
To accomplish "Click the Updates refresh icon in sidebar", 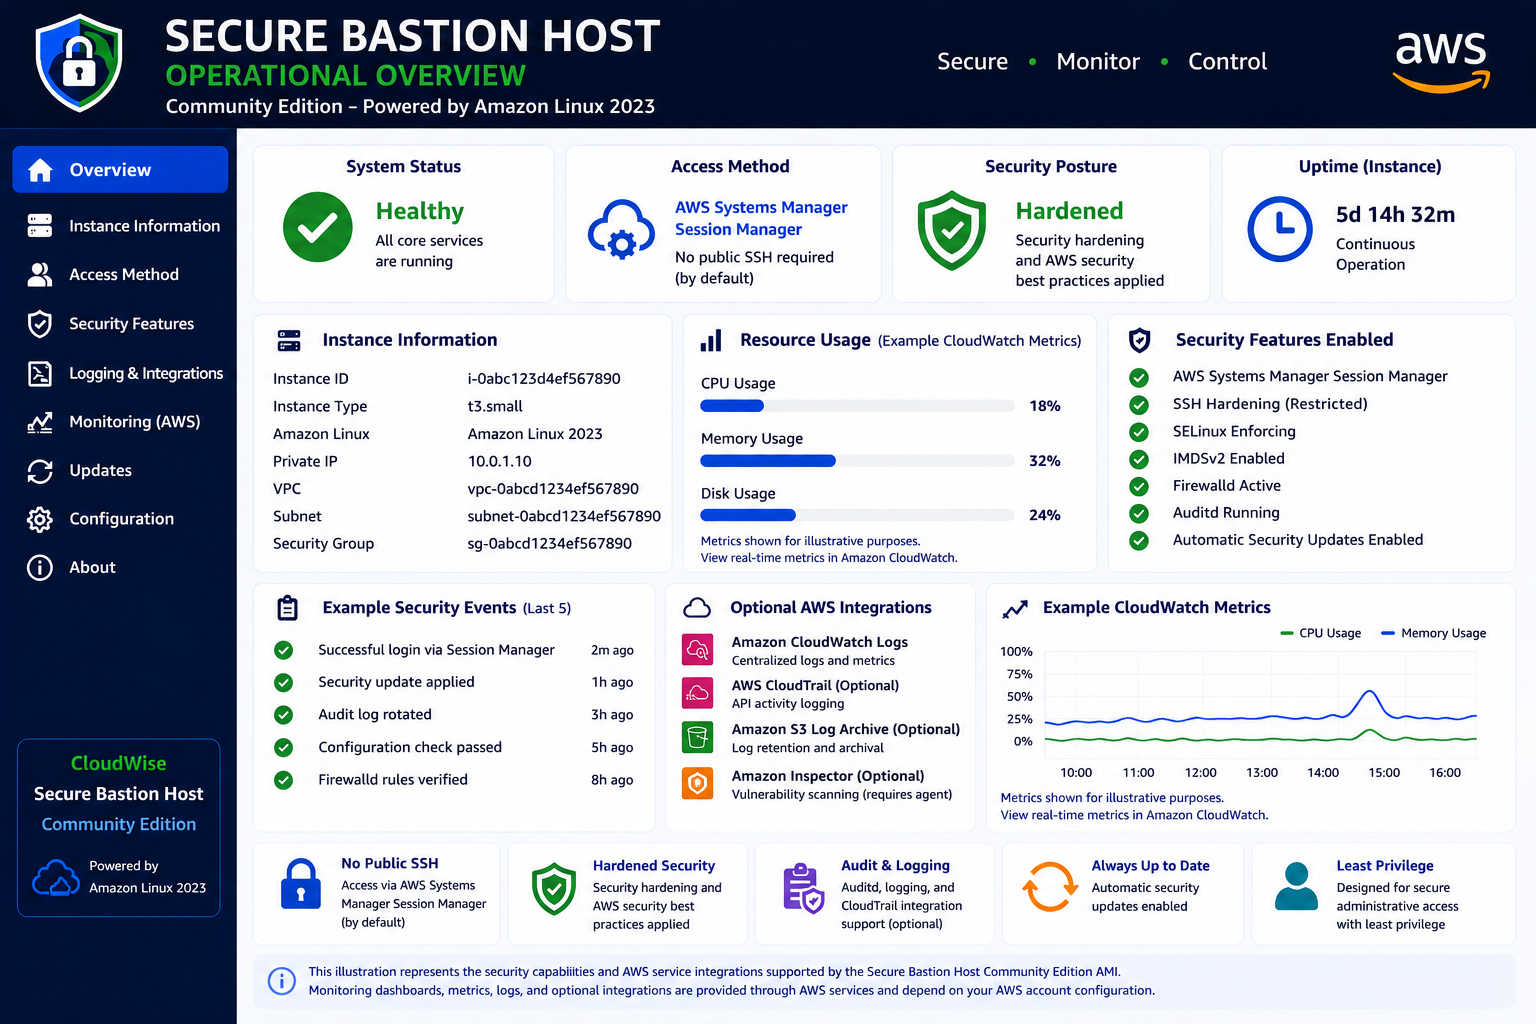I will tap(40, 470).
